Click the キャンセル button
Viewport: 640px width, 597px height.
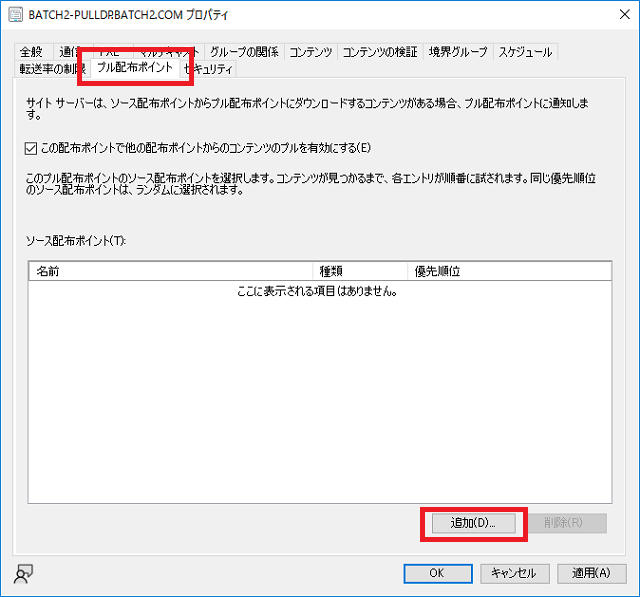pyautogui.click(x=515, y=573)
